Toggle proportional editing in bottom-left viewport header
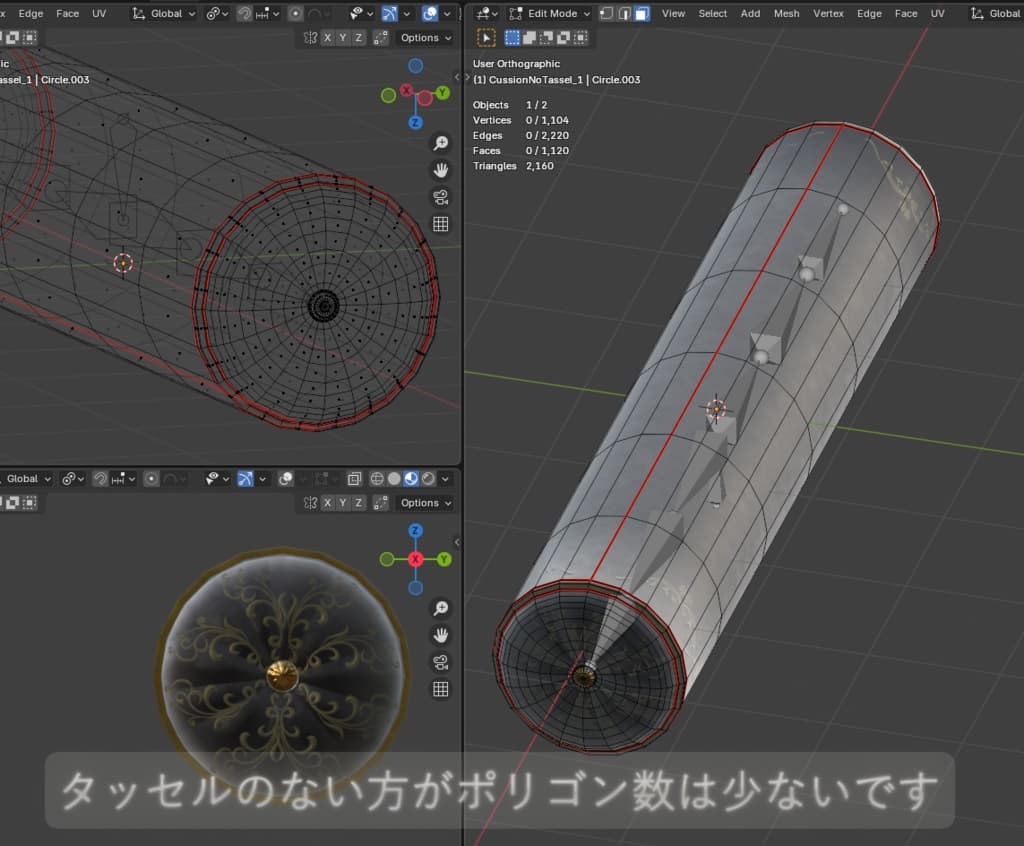The image size is (1024, 846). click(x=151, y=479)
